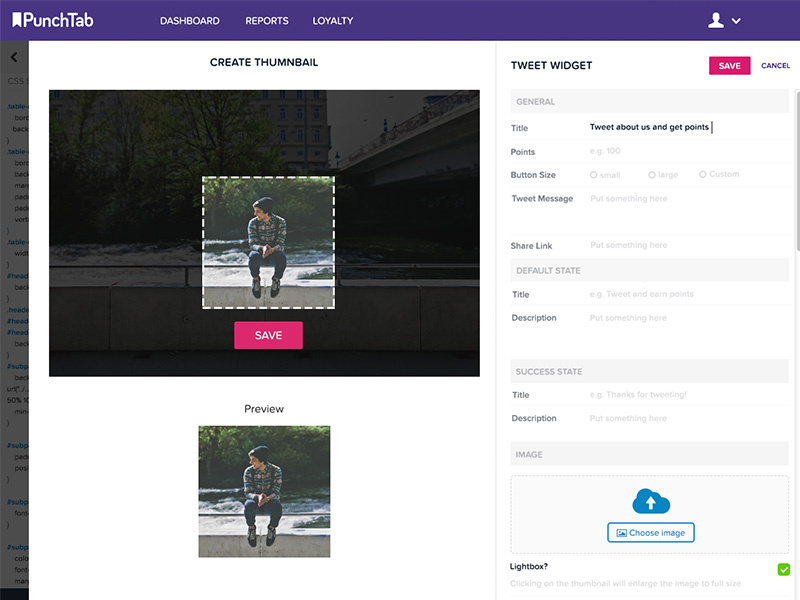The height and width of the screenshot is (600, 800).
Task: Click the Choose image button
Action: (x=650, y=532)
